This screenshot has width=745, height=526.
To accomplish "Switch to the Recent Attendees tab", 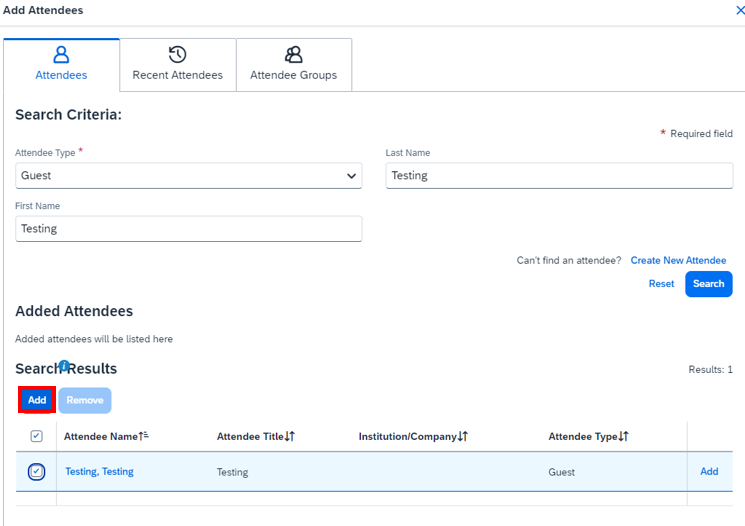I will point(177,66).
